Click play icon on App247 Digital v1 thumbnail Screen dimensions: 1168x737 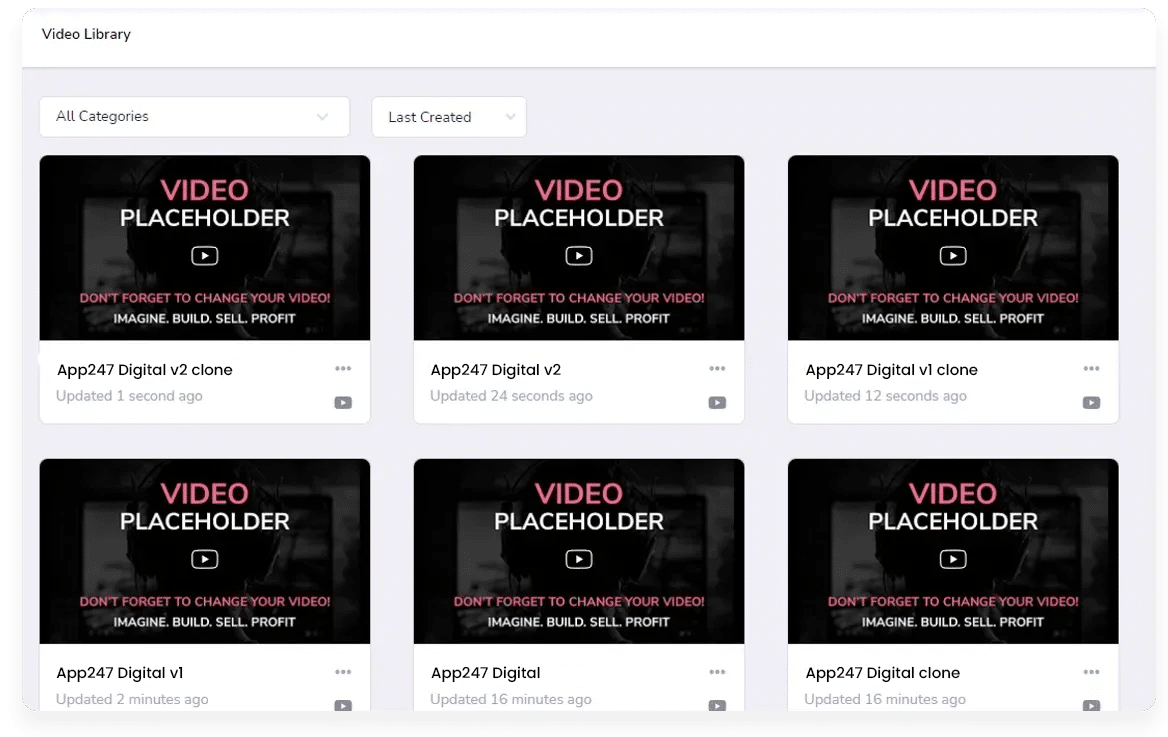tap(205, 560)
